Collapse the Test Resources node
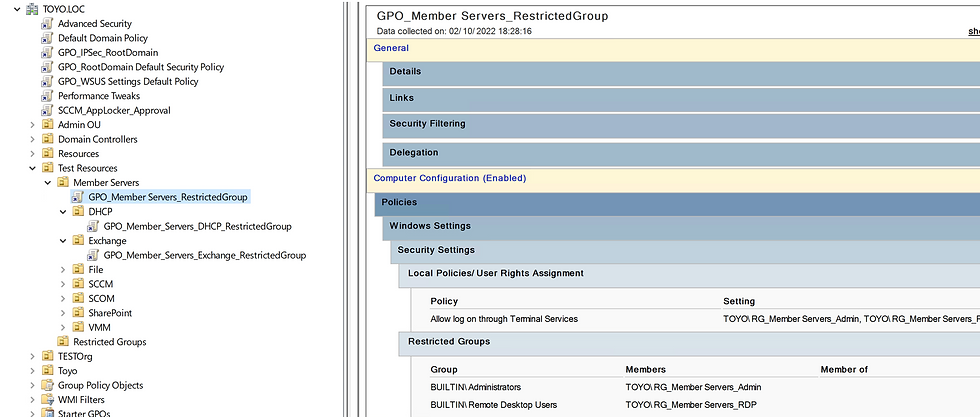This screenshot has width=980, height=417. (x=32, y=168)
